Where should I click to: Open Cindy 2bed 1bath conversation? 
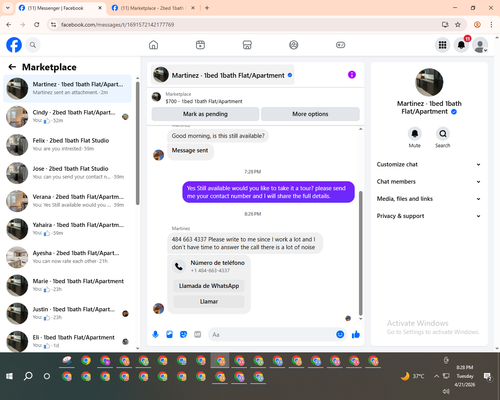click(x=67, y=117)
